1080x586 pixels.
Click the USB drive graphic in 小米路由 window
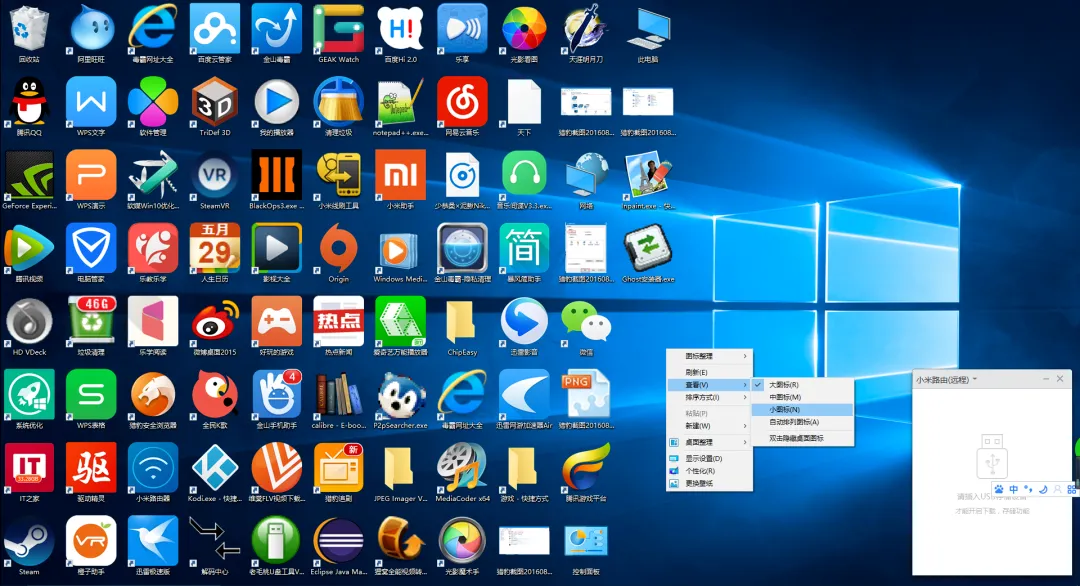(x=992, y=457)
